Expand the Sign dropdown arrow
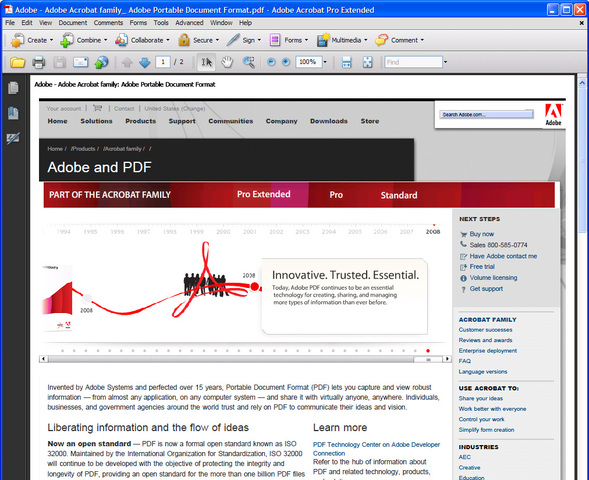 tap(259, 40)
